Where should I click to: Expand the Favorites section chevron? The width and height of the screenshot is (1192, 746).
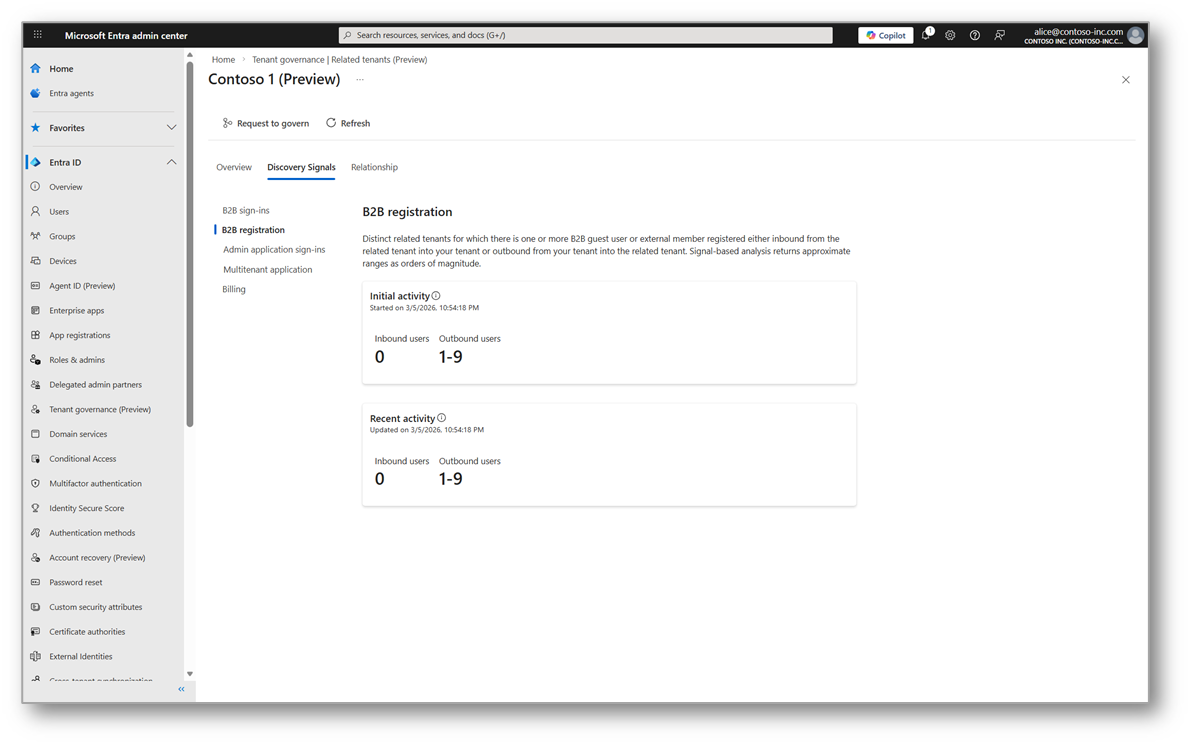click(171, 128)
